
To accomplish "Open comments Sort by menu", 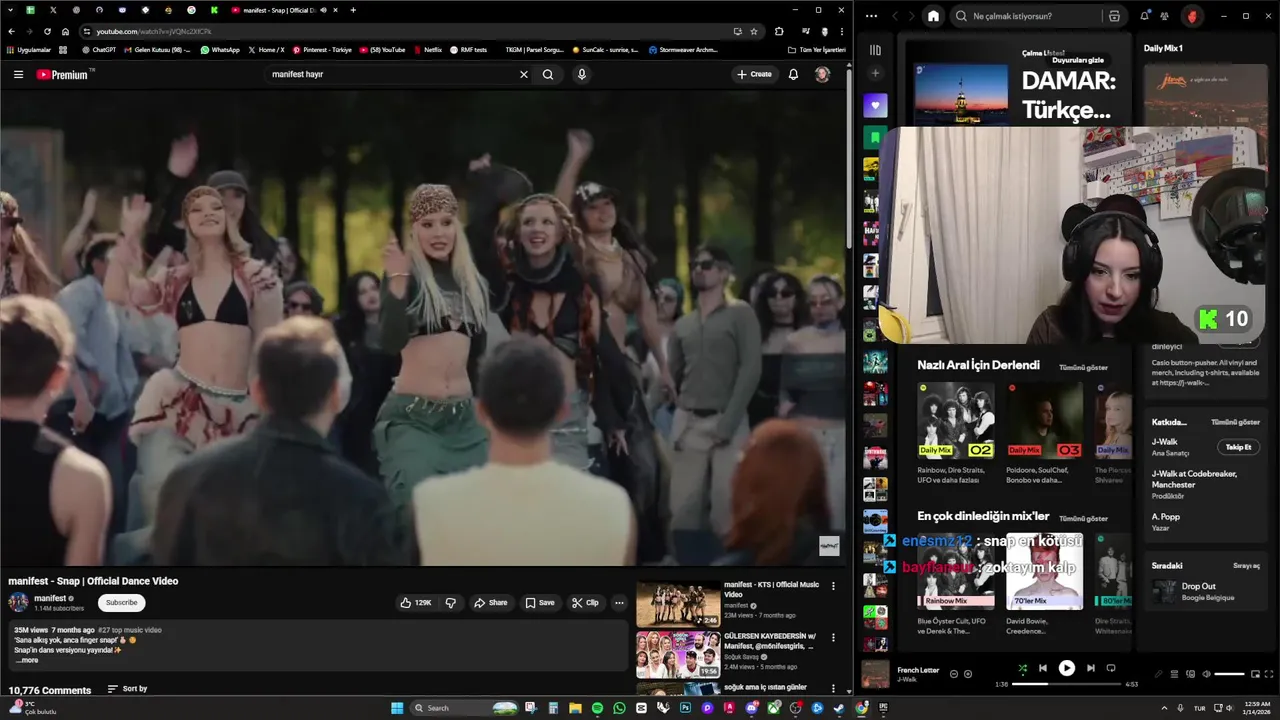I will tap(127, 689).
